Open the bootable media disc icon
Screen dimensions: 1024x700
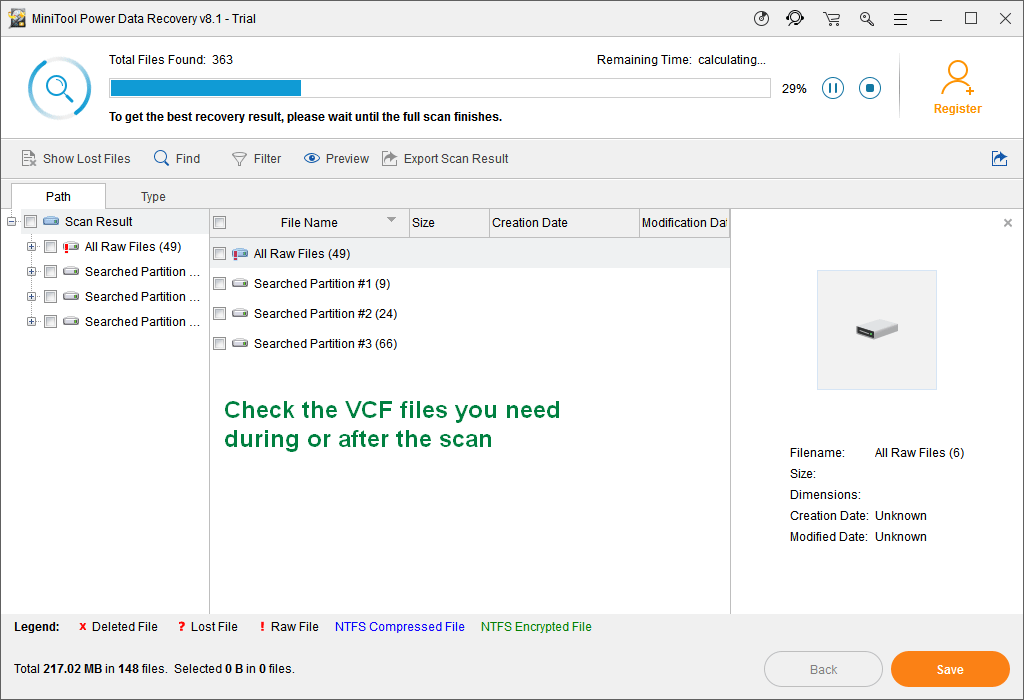761,18
